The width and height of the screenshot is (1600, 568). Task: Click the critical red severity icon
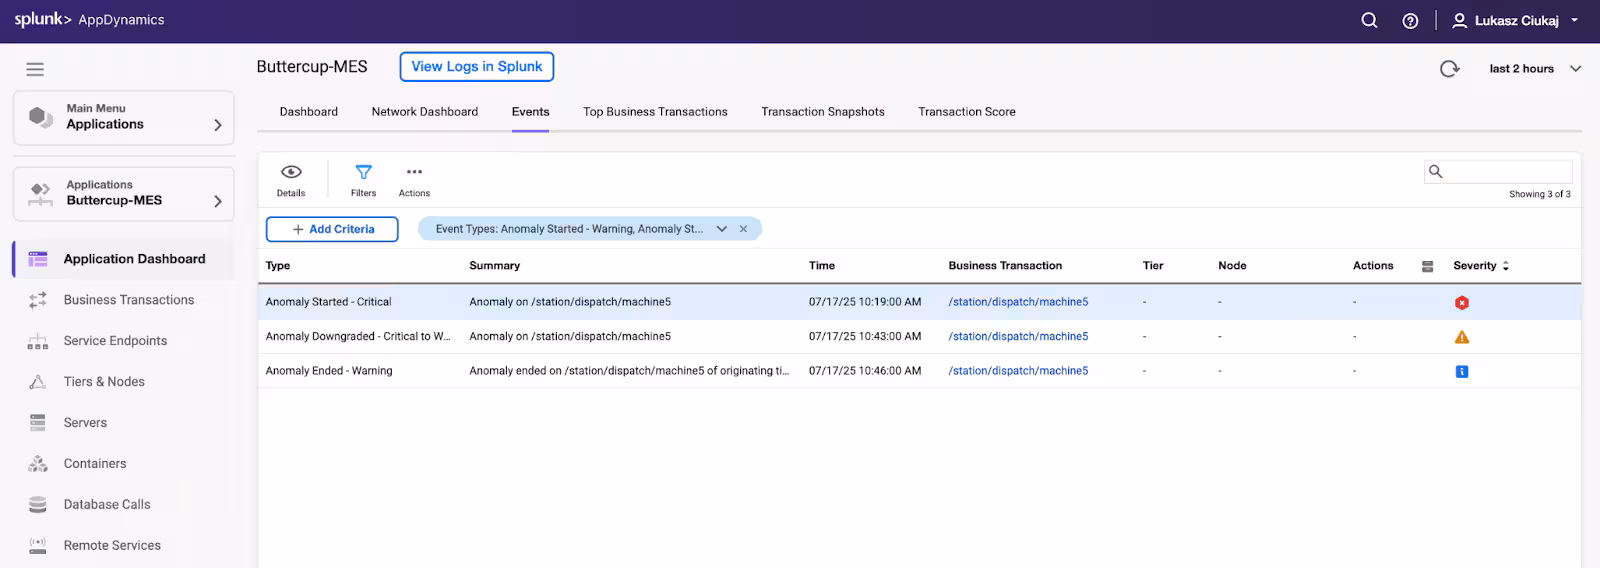click(1461, 302)
